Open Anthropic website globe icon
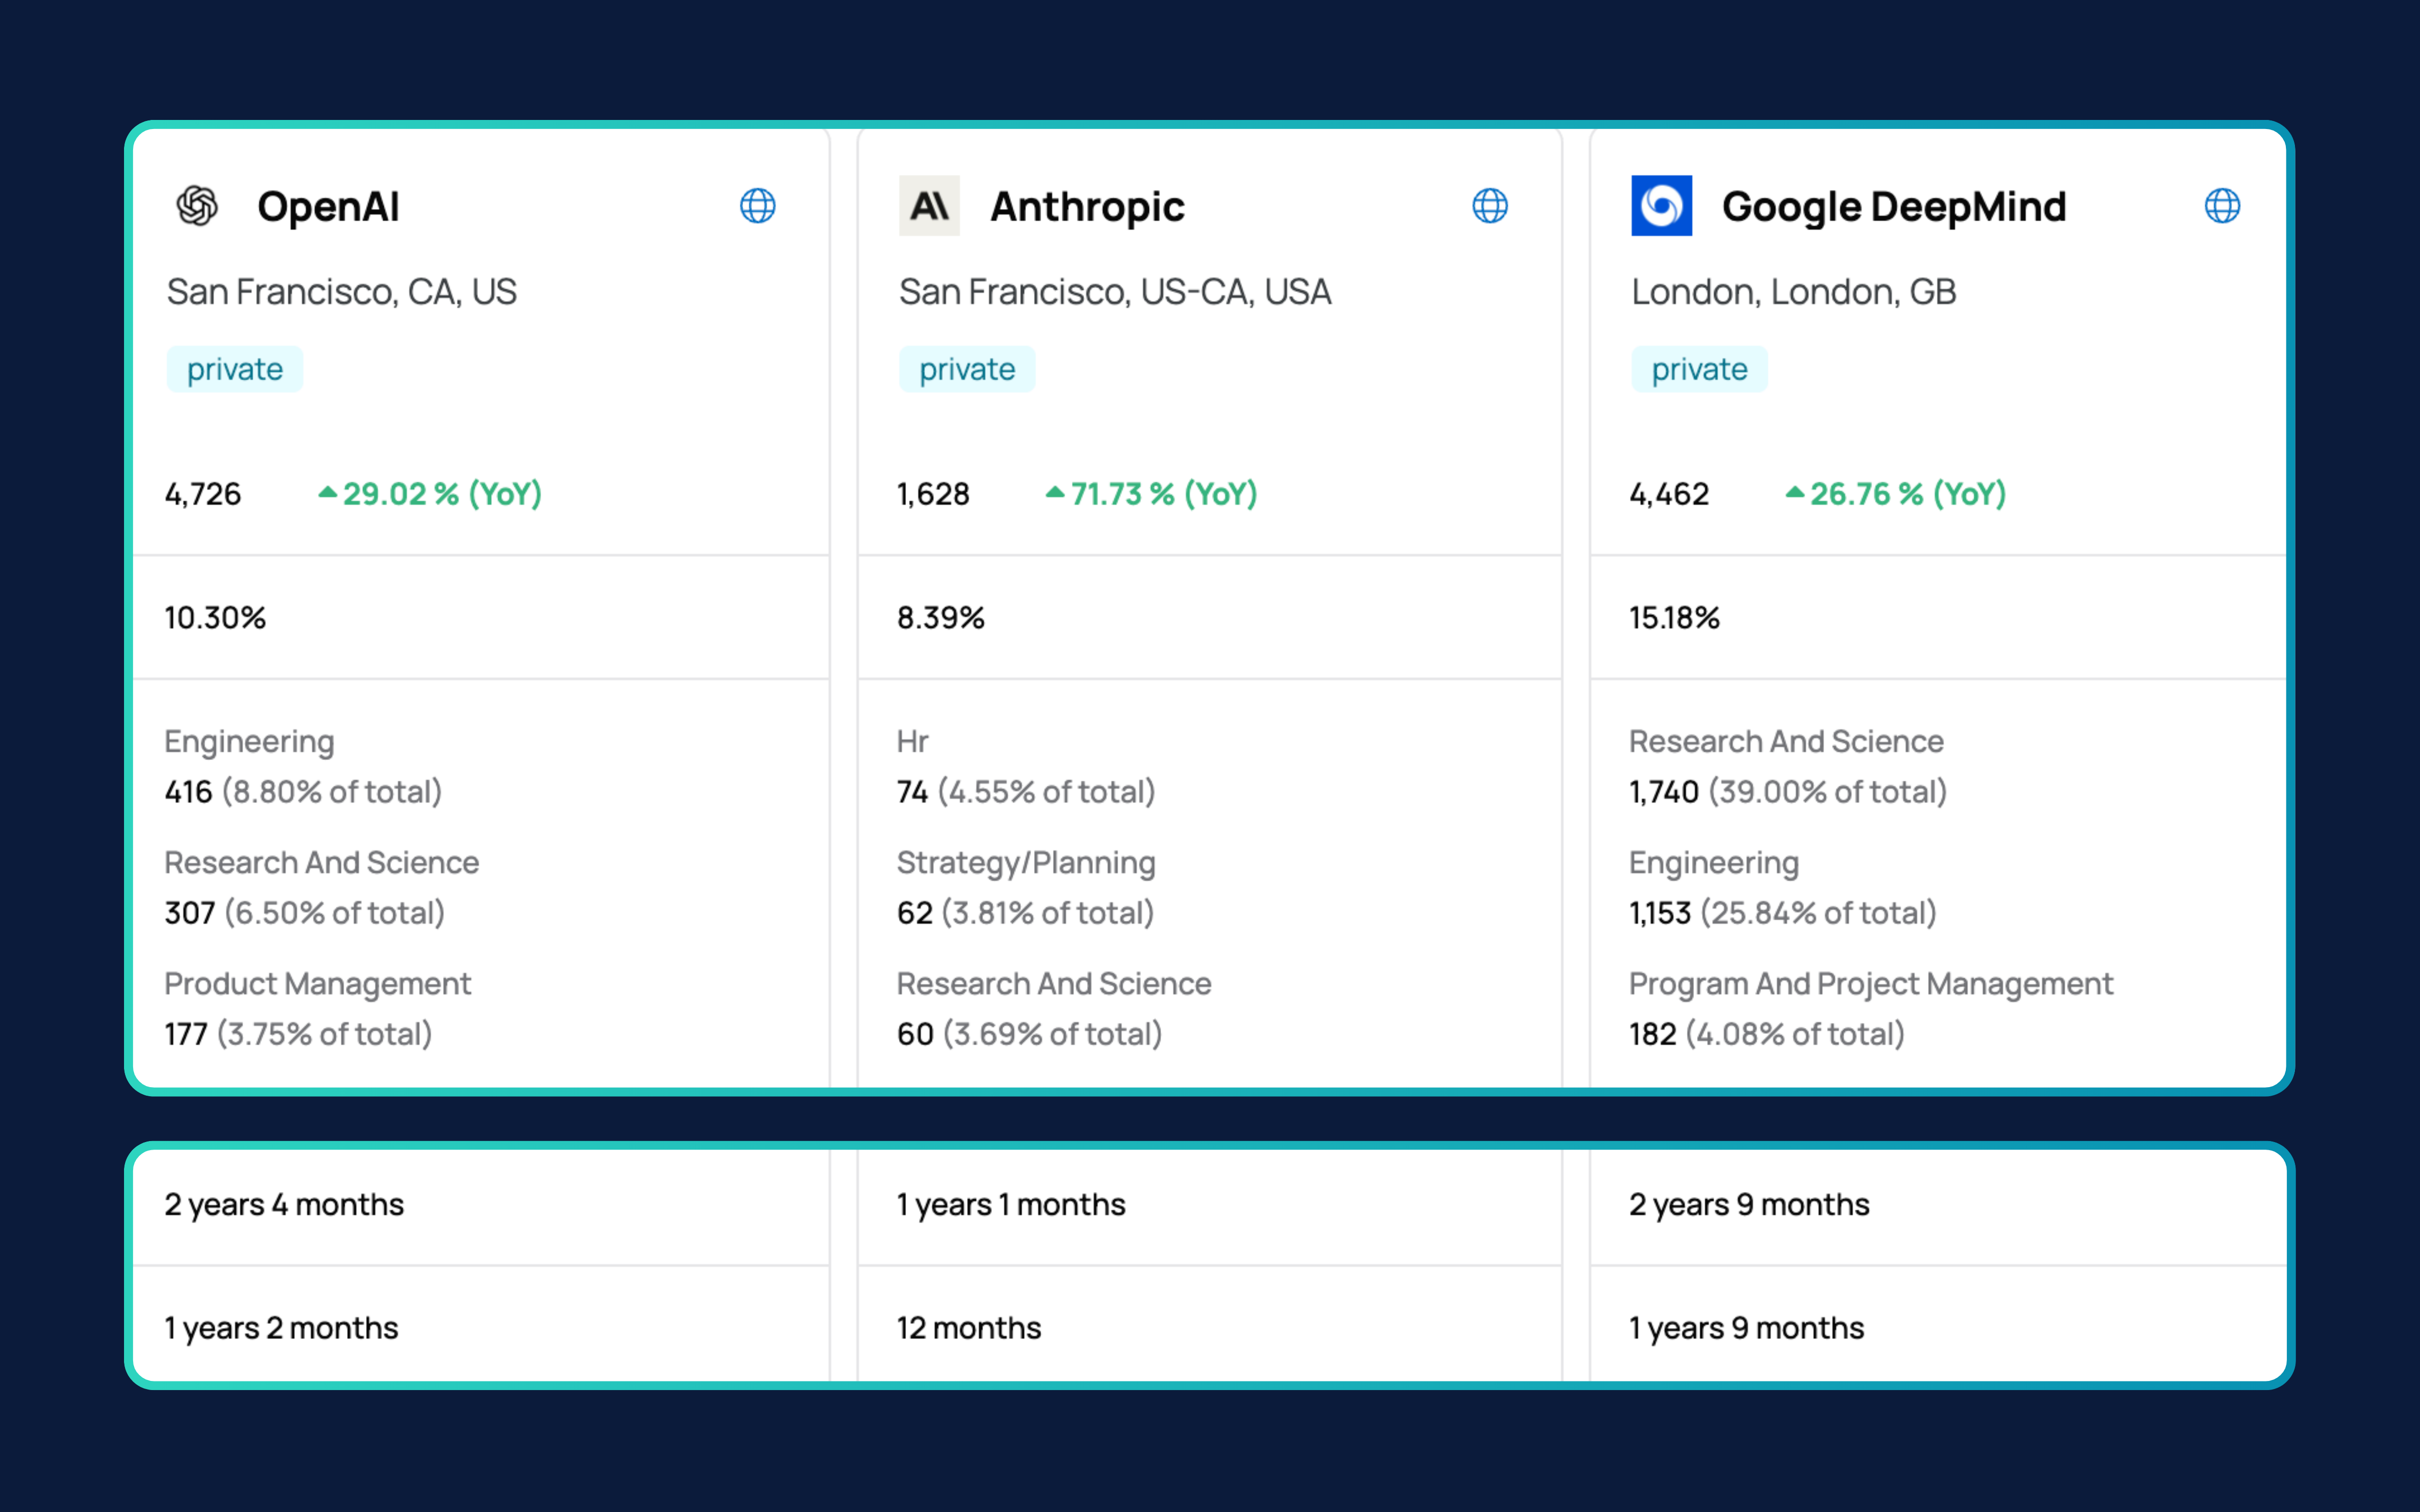Image resolution: width=2420 pixels, height=1512 pixels. tap(1490, 206)
